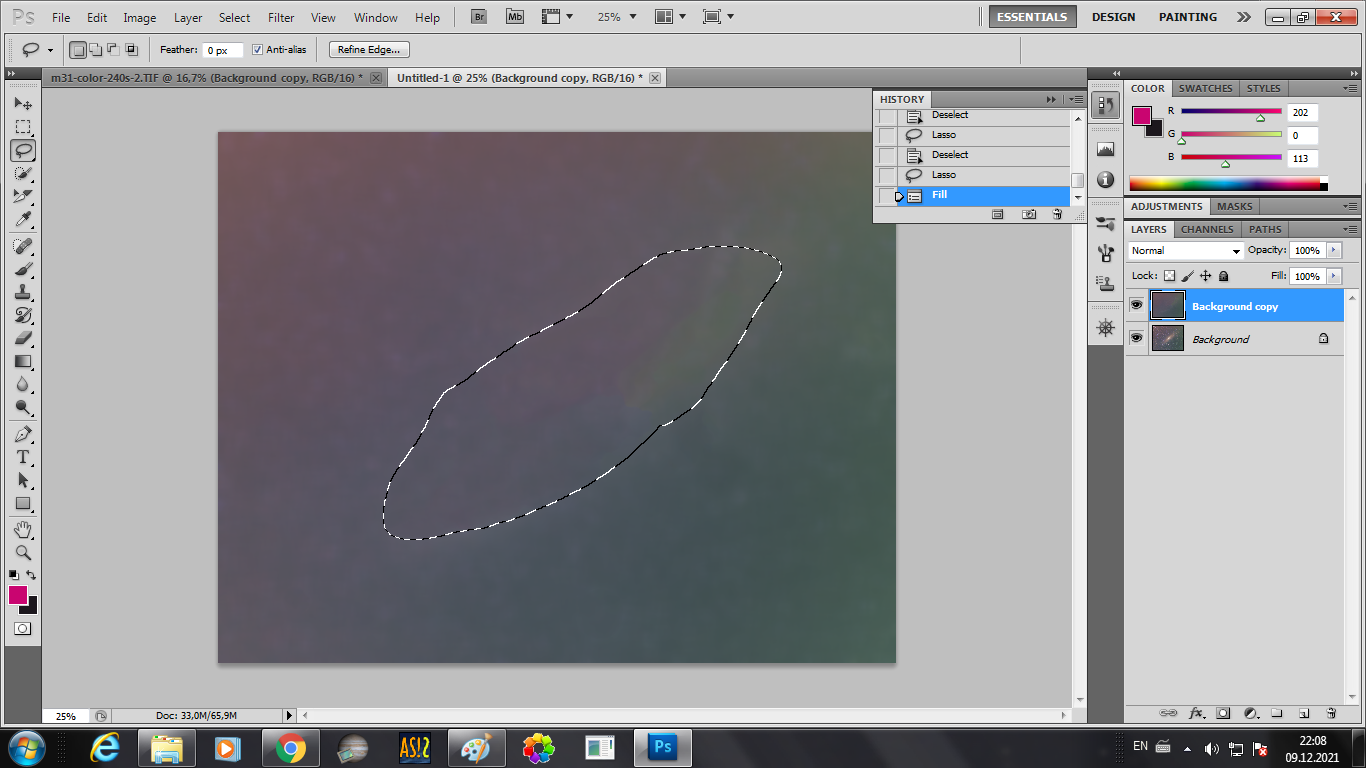Select the Horizontal Type tool
This screenshot has height=768, width=1366.
[23, 457]
